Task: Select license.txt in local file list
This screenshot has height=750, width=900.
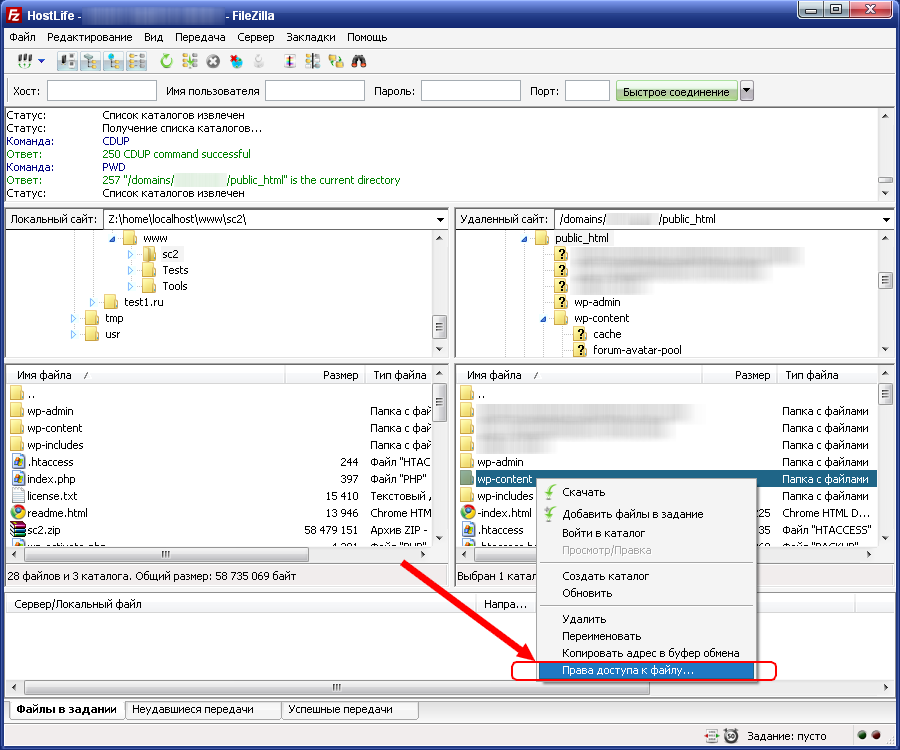Action: 52,496
